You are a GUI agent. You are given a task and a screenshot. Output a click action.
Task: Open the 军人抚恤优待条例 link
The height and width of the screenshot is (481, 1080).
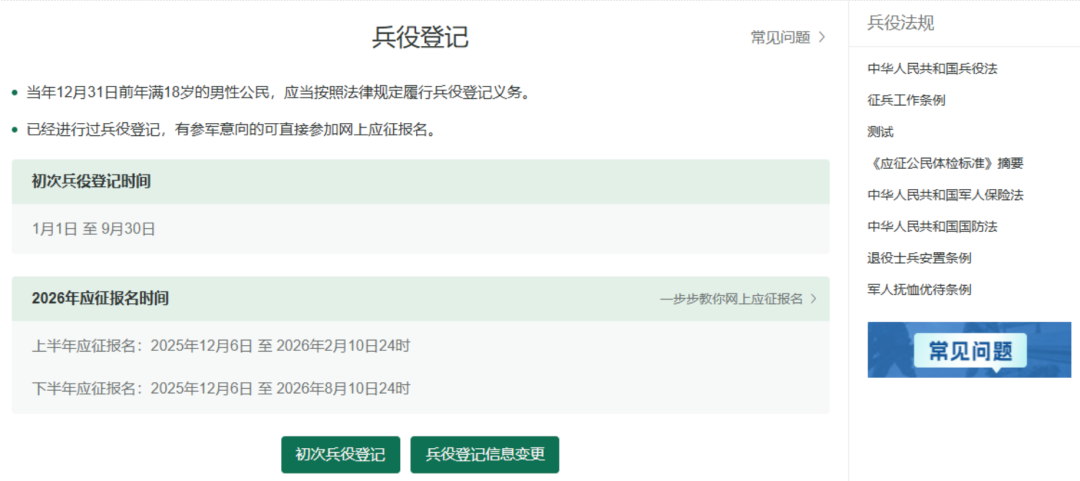[x=919, y=289]
